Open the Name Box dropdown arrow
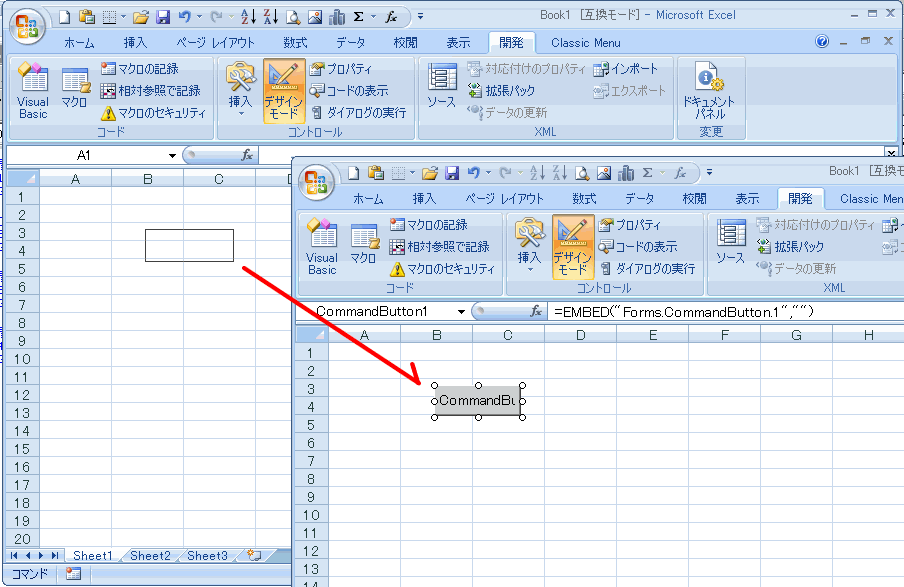The image size is (904, 587). point(172,156)
